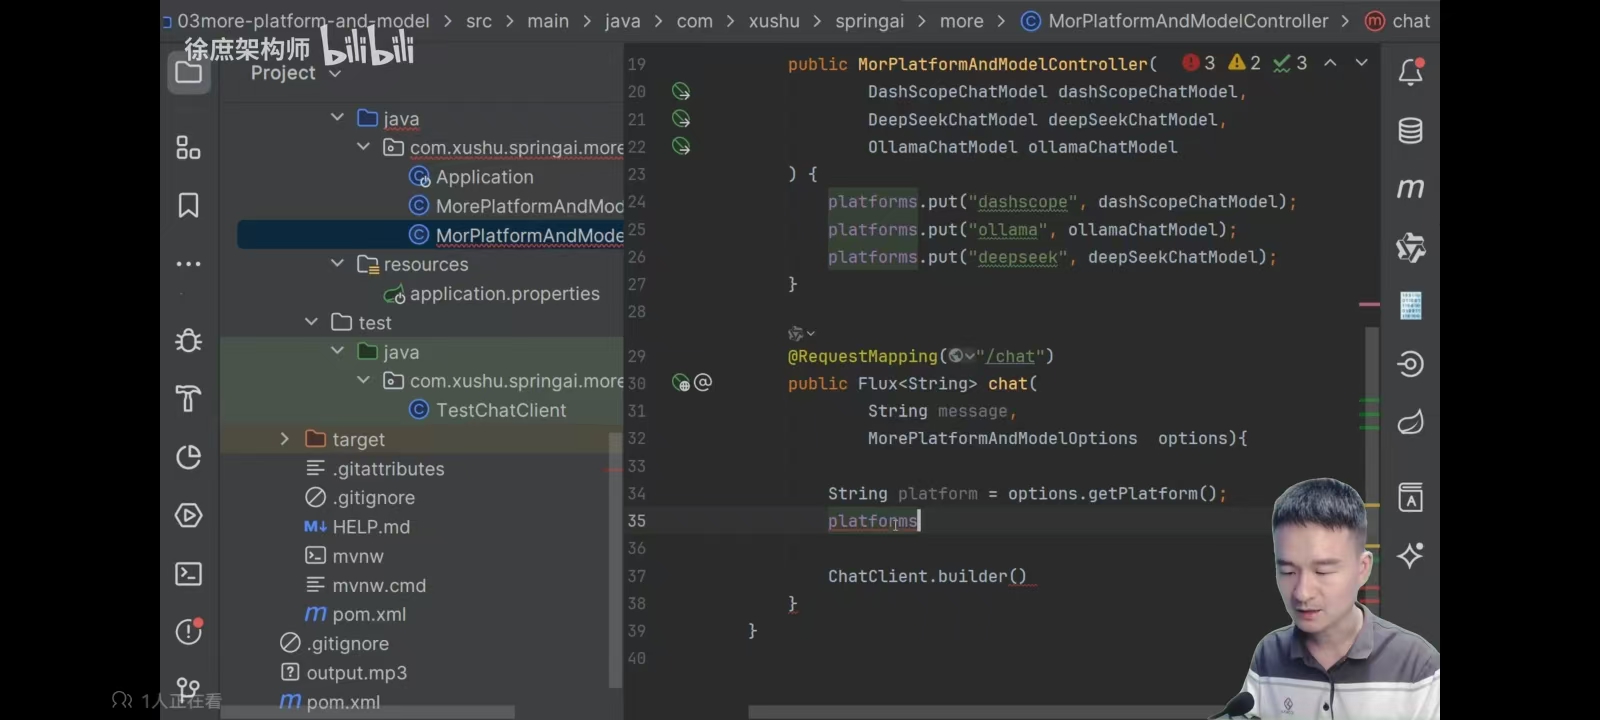1600x720 pixels.
Task: Select breadcrumb springai
Action: point(869,21)
